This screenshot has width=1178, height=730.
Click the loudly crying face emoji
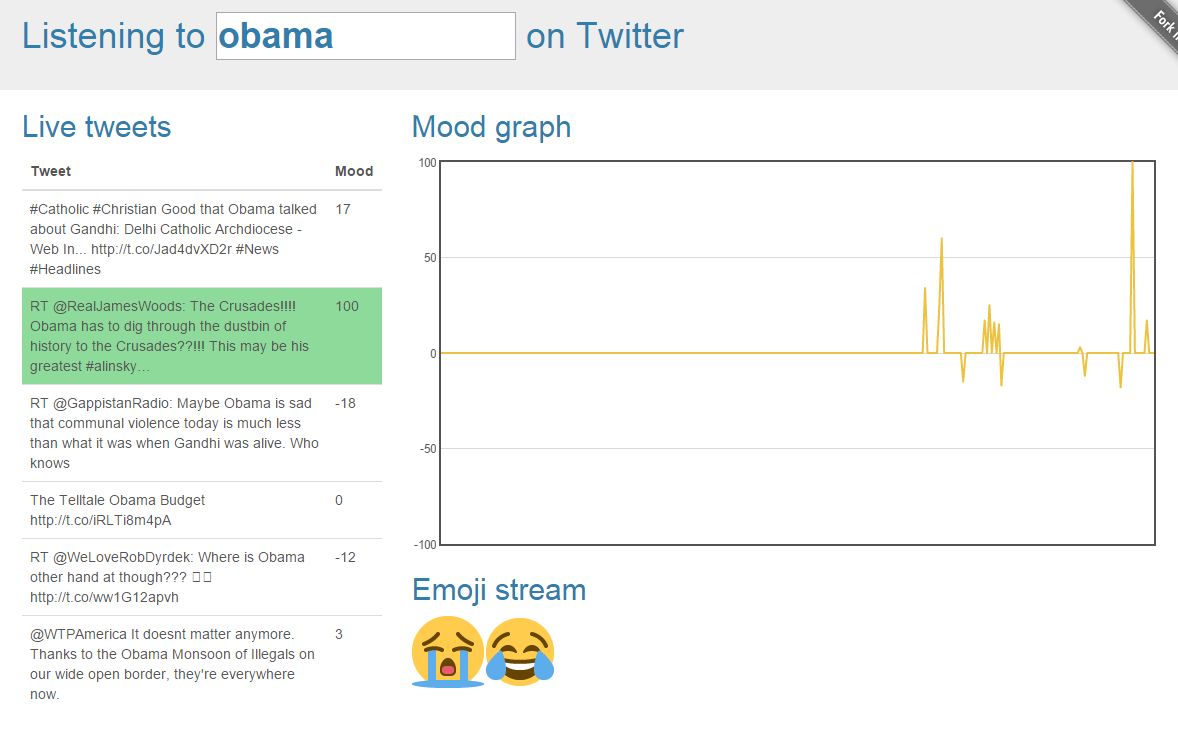(x=448, y=652)
